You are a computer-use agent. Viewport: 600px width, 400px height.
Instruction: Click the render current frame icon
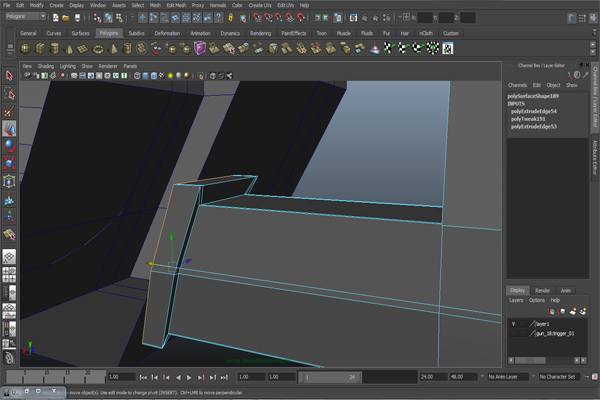click(364, 17)
